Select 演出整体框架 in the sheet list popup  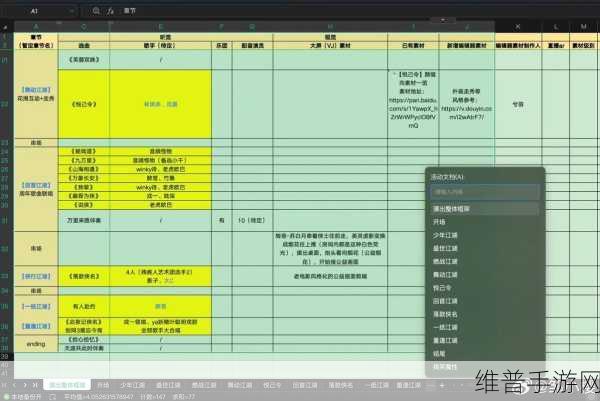[485, 209]
